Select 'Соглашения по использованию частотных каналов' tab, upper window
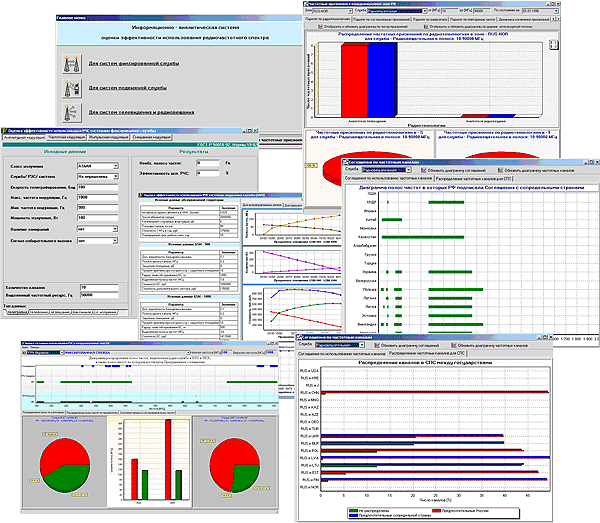The image size is (600, 523). 388,178
